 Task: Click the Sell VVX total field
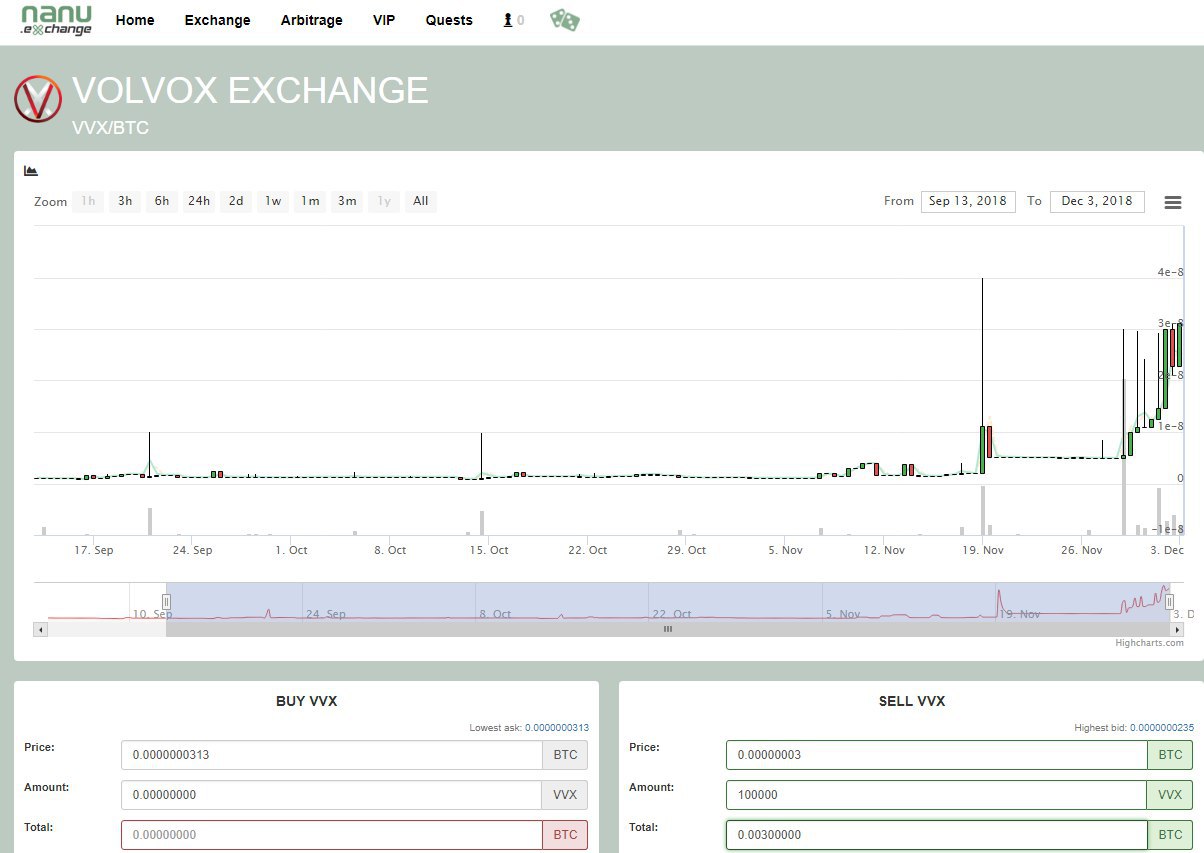point(937,835)
